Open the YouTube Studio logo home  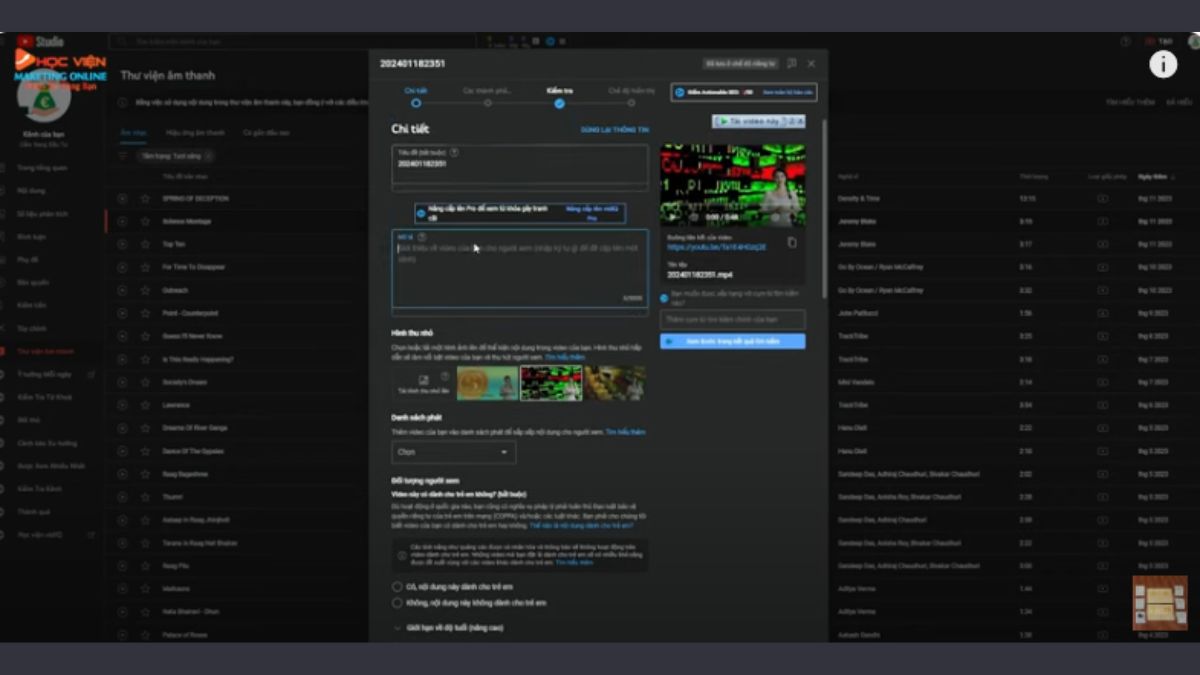(40, 42)
